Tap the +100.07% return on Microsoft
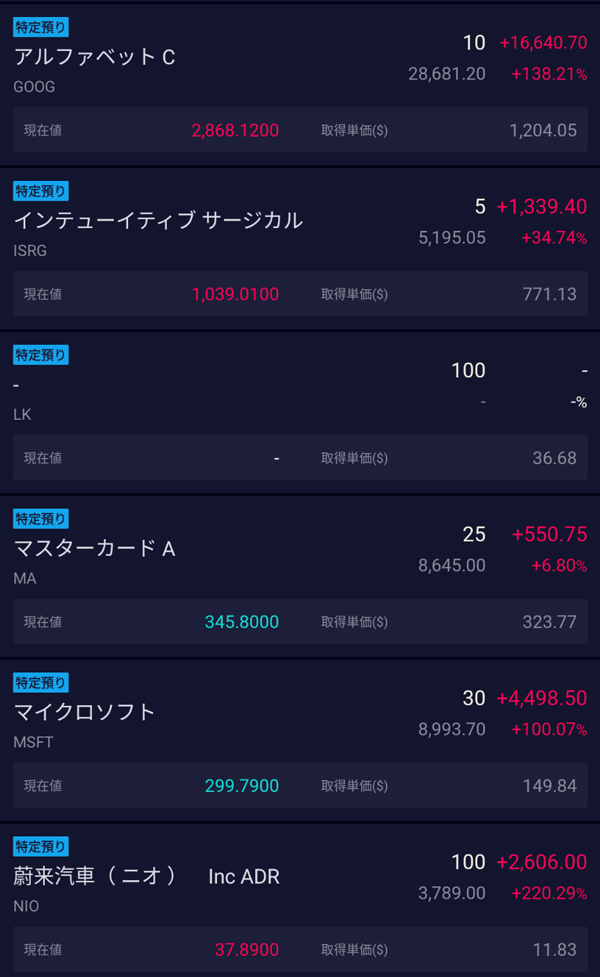This screenshot has height=977, width=600. (548, 730)
